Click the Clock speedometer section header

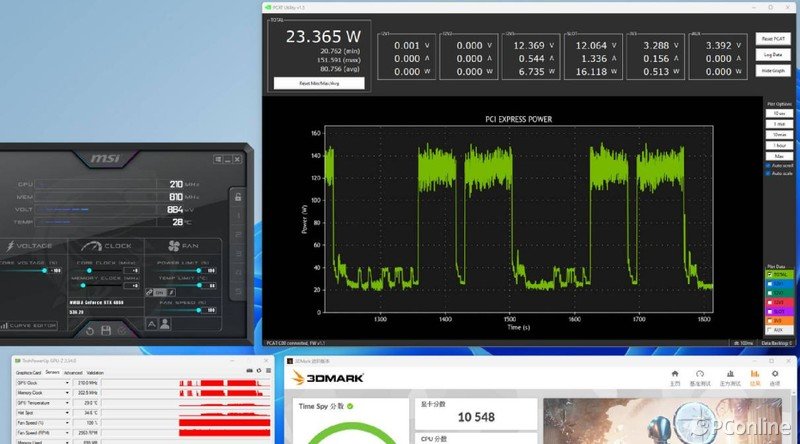[106, 246]
